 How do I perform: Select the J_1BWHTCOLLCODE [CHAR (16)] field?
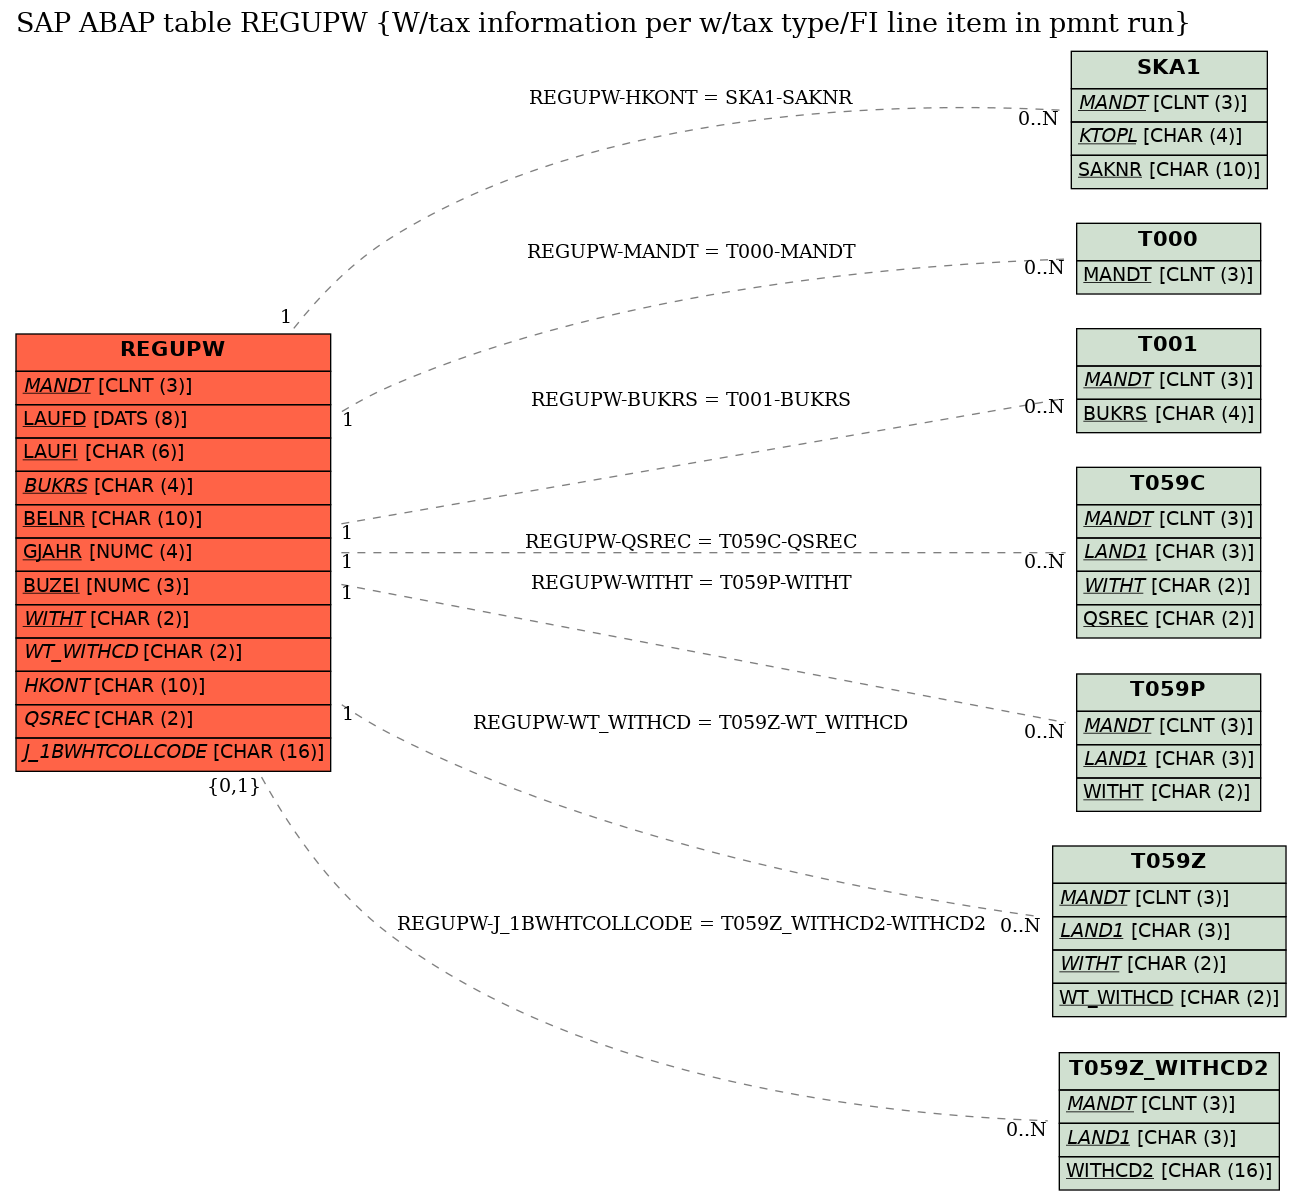173,754
